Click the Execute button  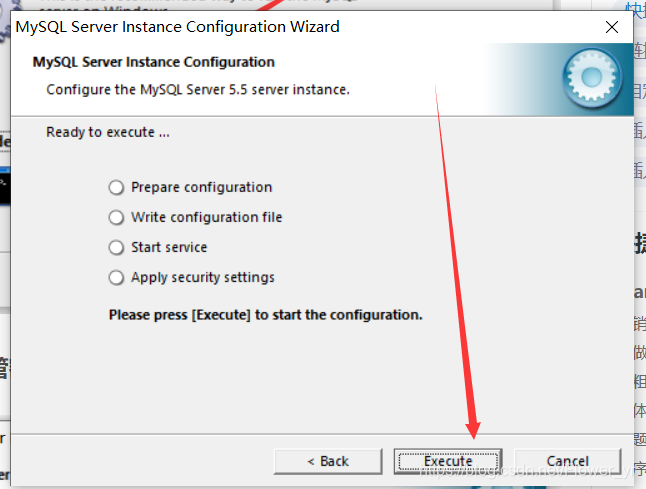point(448,461)
